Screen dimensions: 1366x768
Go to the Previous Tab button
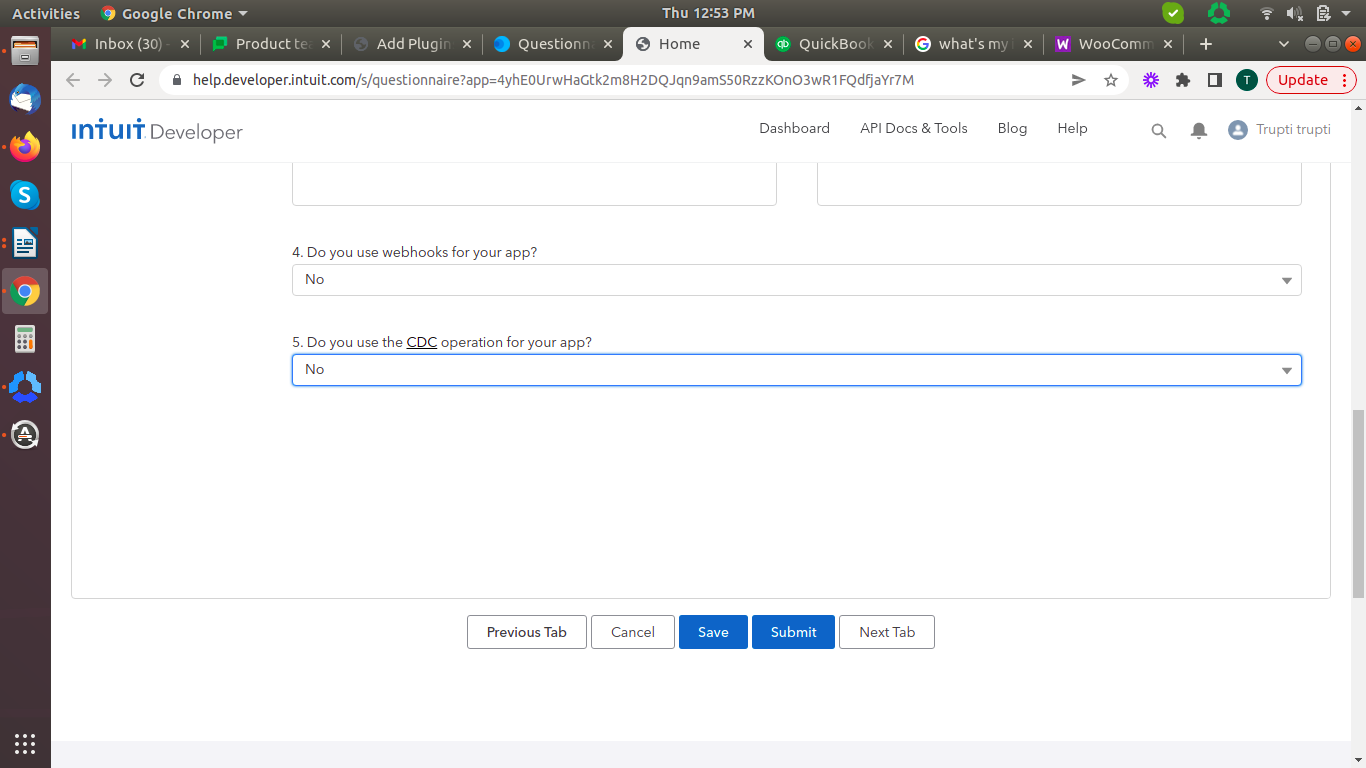click(526, 632)
